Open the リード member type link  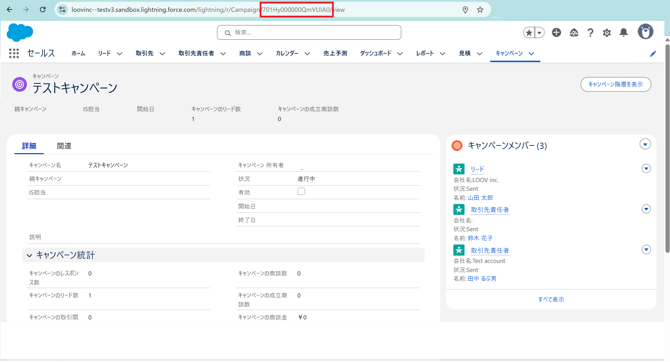[x=477, y=169]
